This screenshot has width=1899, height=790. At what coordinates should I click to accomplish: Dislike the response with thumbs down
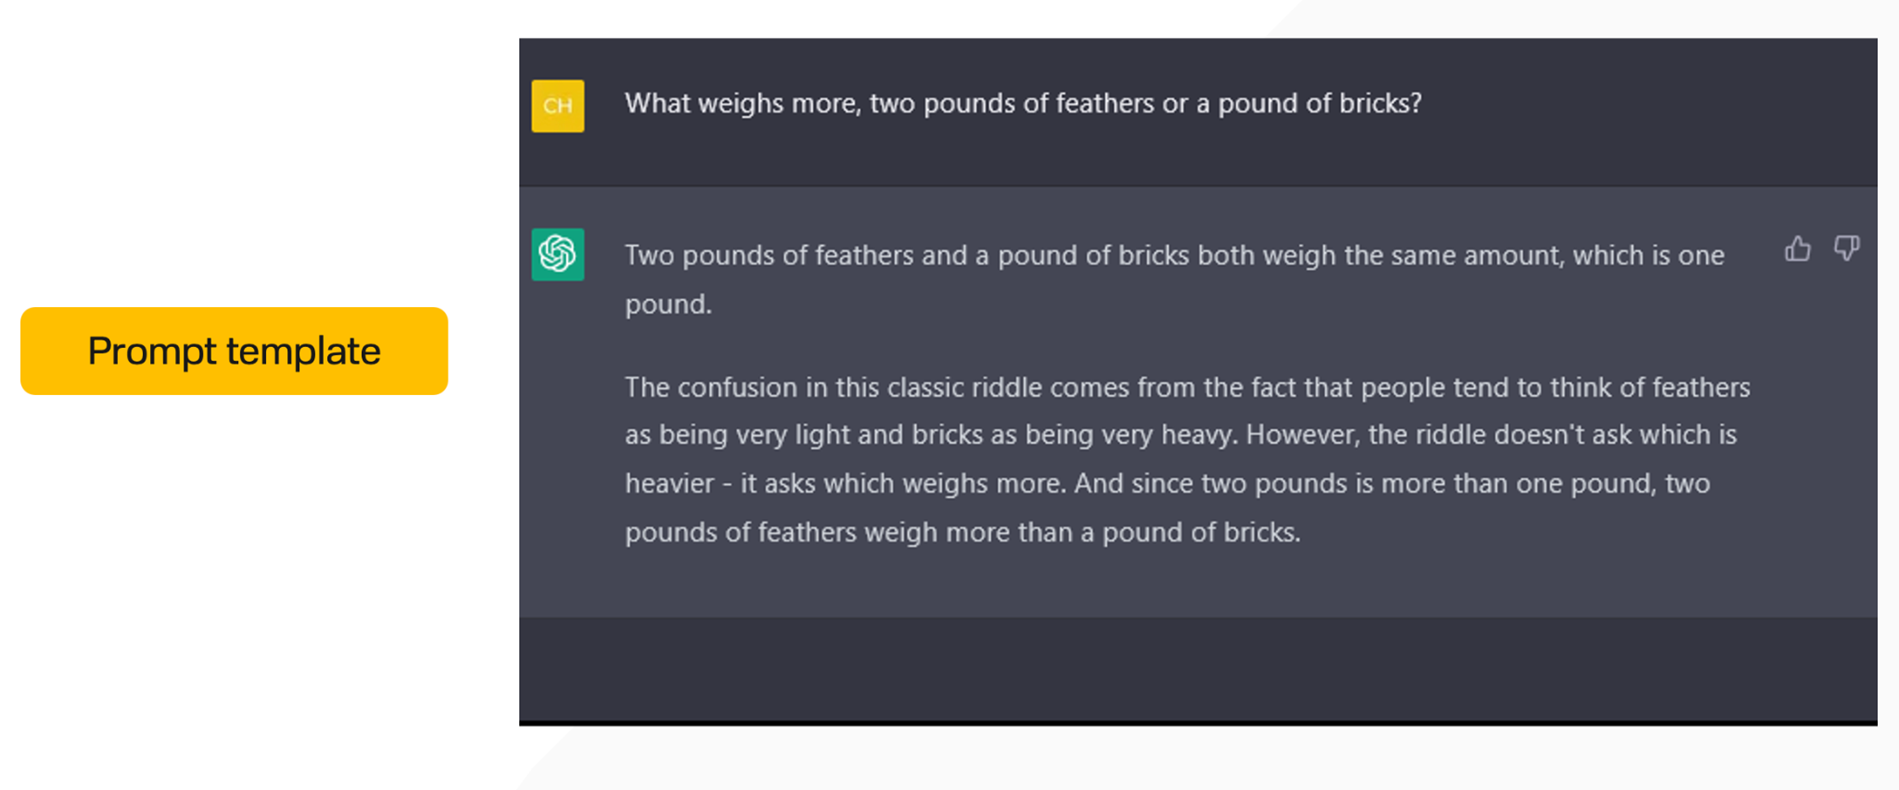click(1846, 248)
